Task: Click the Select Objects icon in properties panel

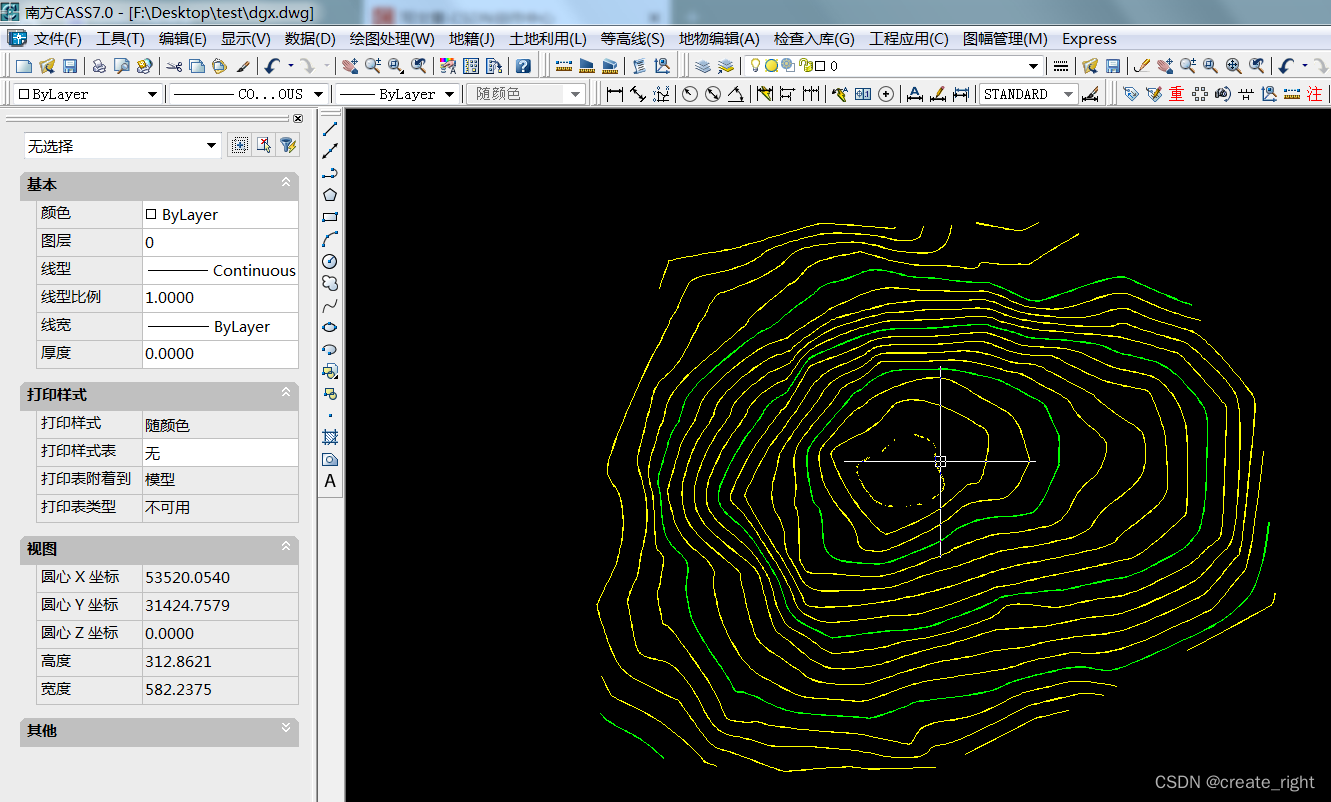Action: (x=263, y=145)
